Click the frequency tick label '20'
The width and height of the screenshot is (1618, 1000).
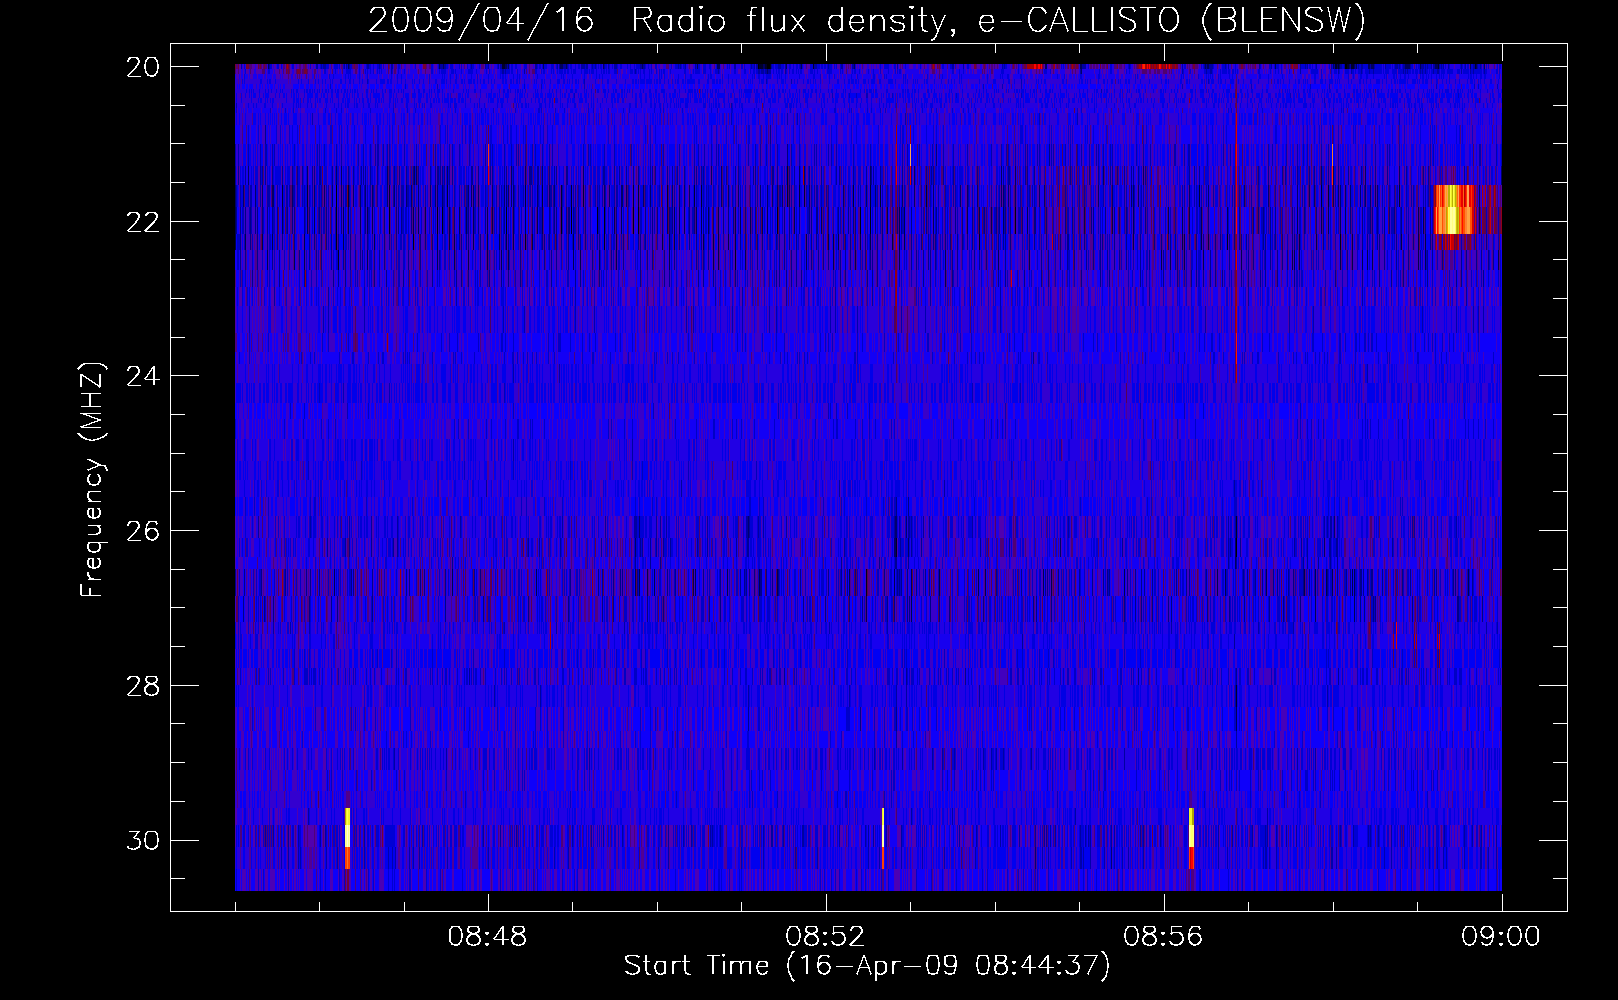[x=143, y=67]
